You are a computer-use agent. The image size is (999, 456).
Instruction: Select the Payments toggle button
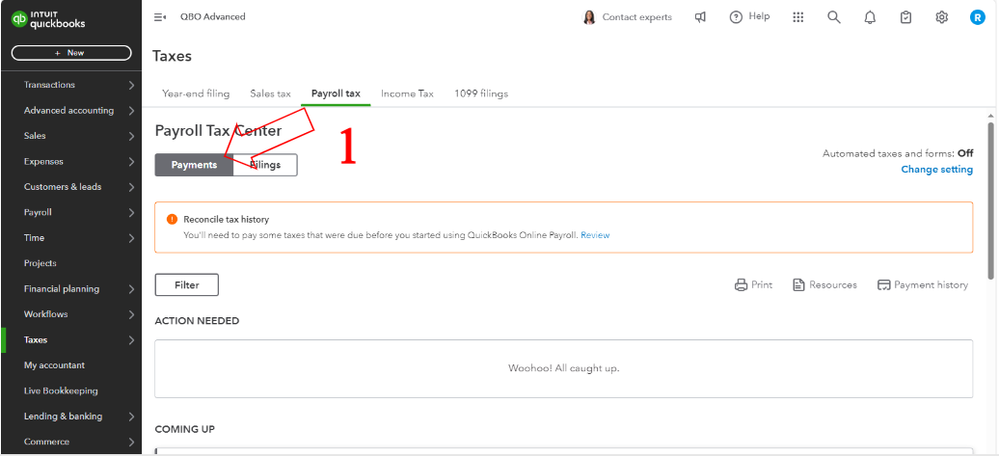[x=194, y=165]
